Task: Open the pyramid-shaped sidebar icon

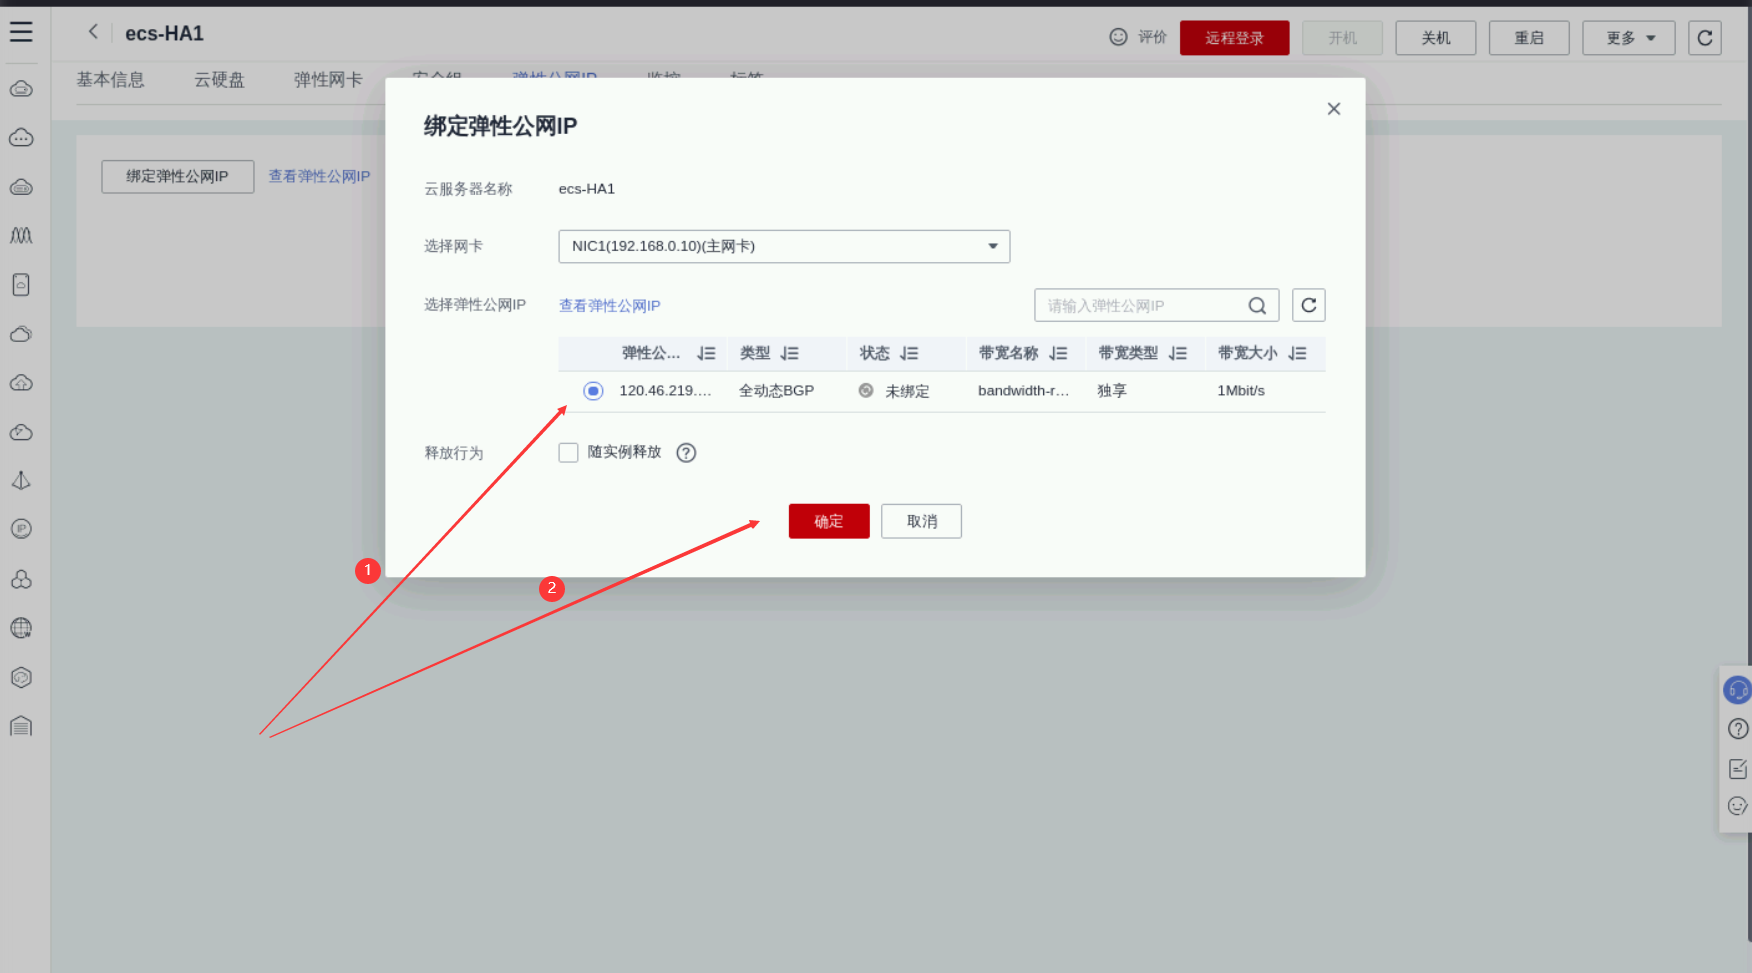Action: point(21,481)
